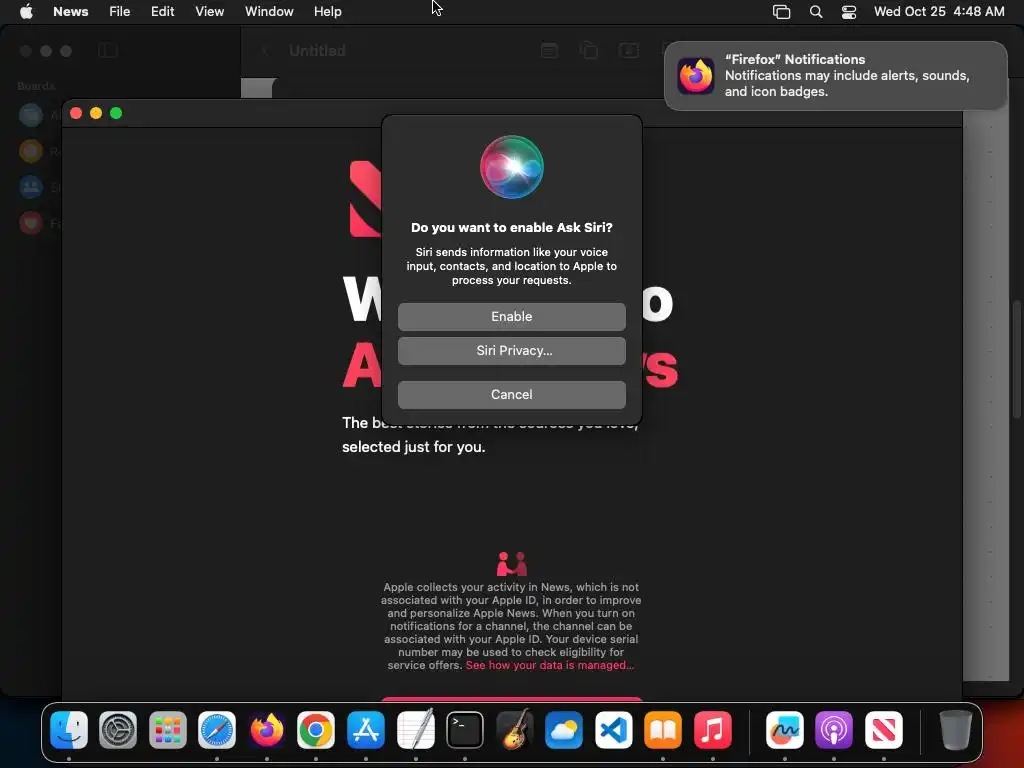Viewport: 1024px width, 768px height.
Task: Open Finder from the Dock
Action: point(69,729)
